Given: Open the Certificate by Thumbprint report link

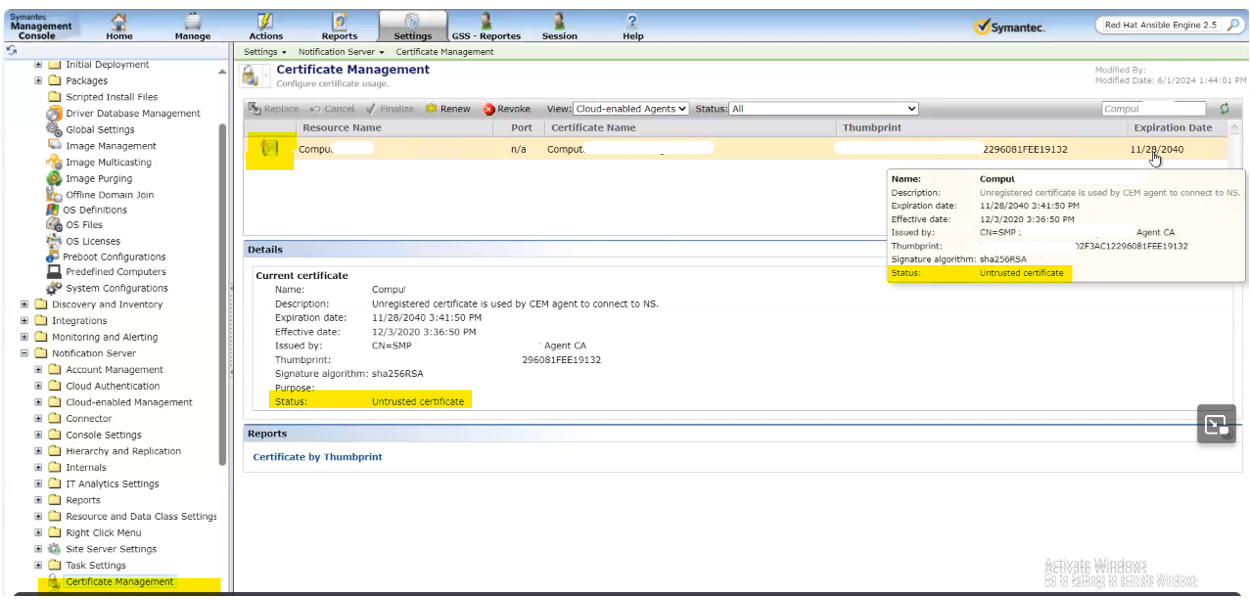Looking at the screenshot, I should 317,457.
